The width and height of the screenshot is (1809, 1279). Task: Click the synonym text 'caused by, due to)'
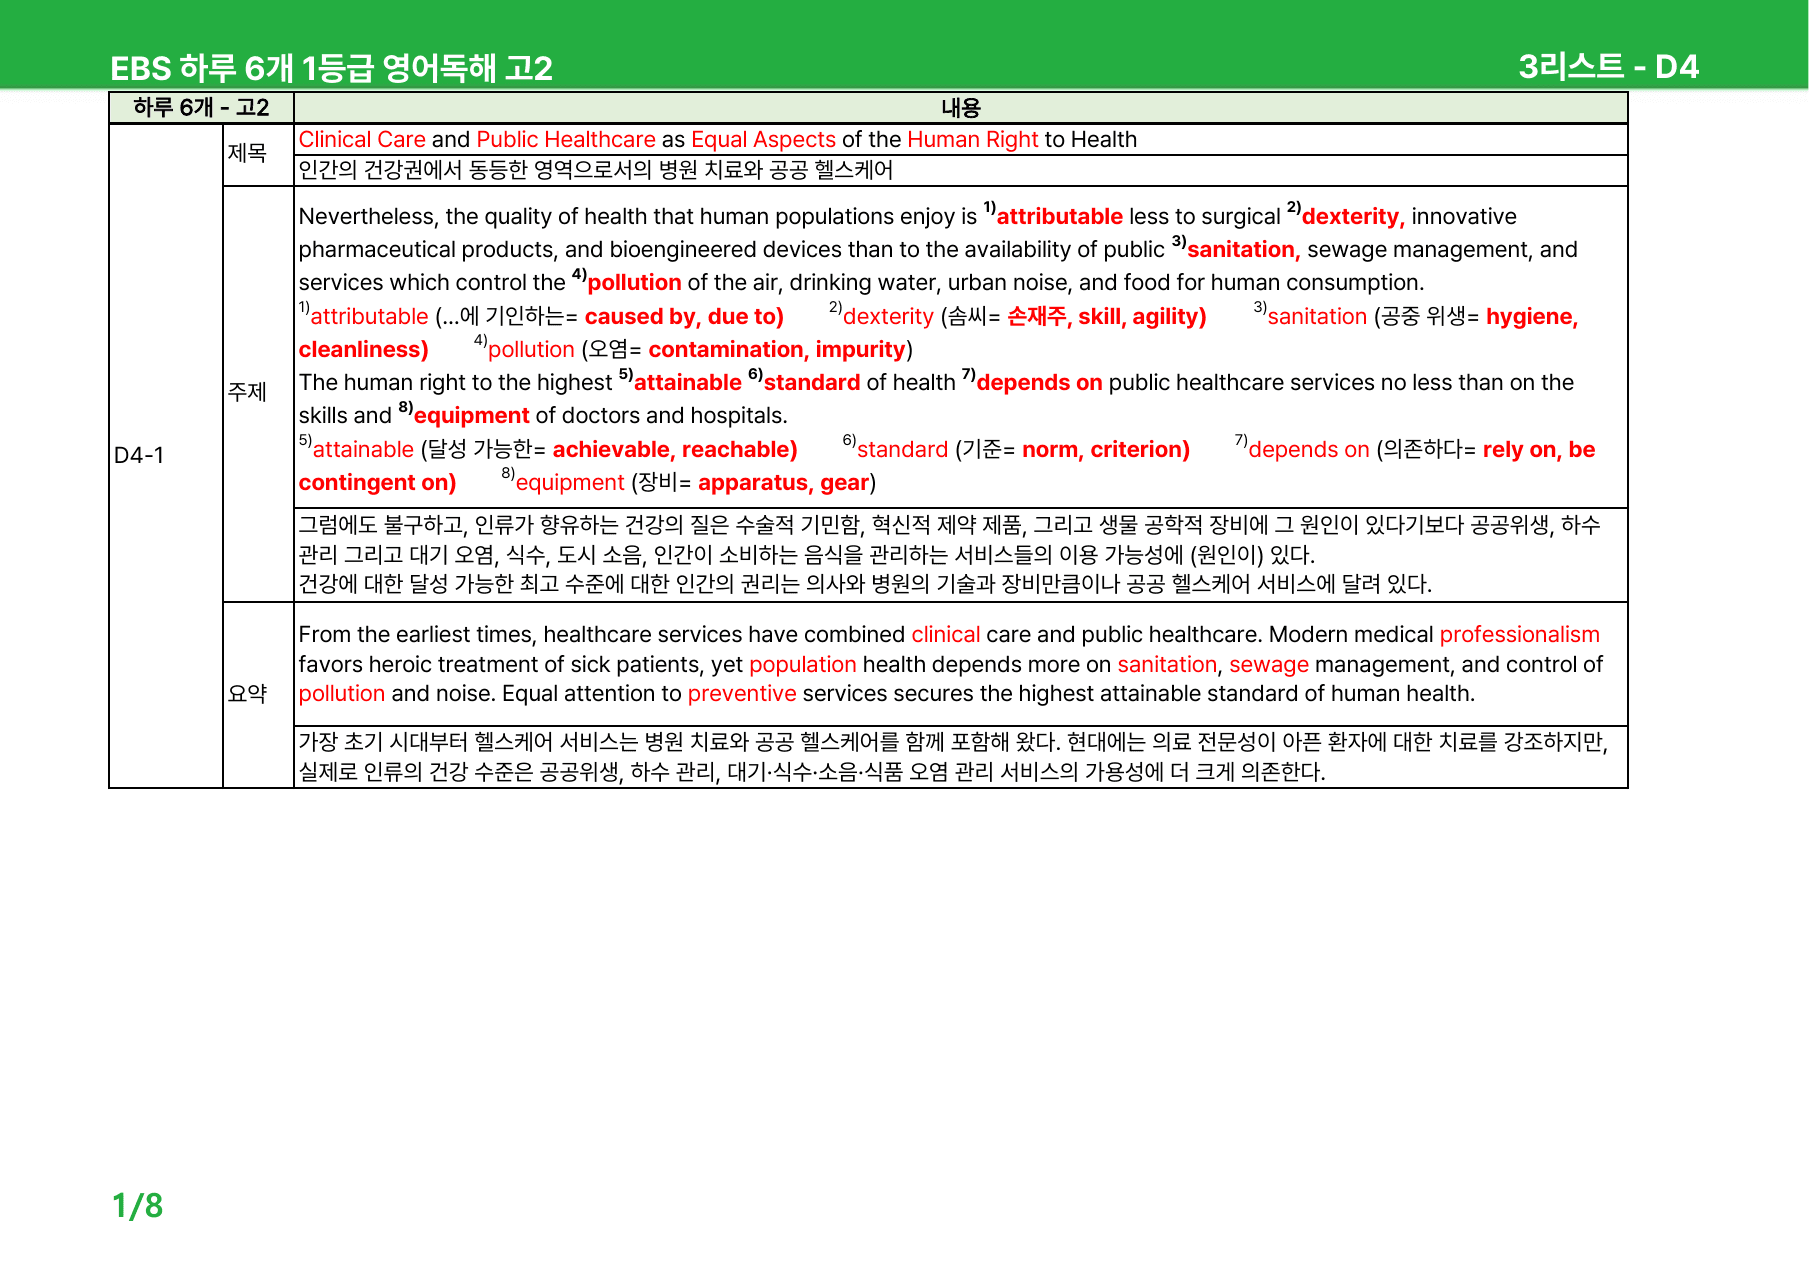tap(684, 316)
